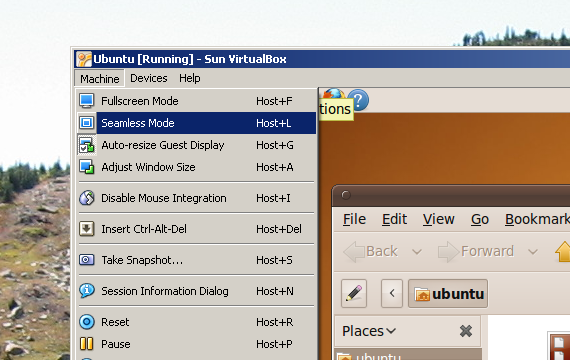570x360 pixels.
Task: Click the Take Snapshot camera icon
Action: (87, 260)
